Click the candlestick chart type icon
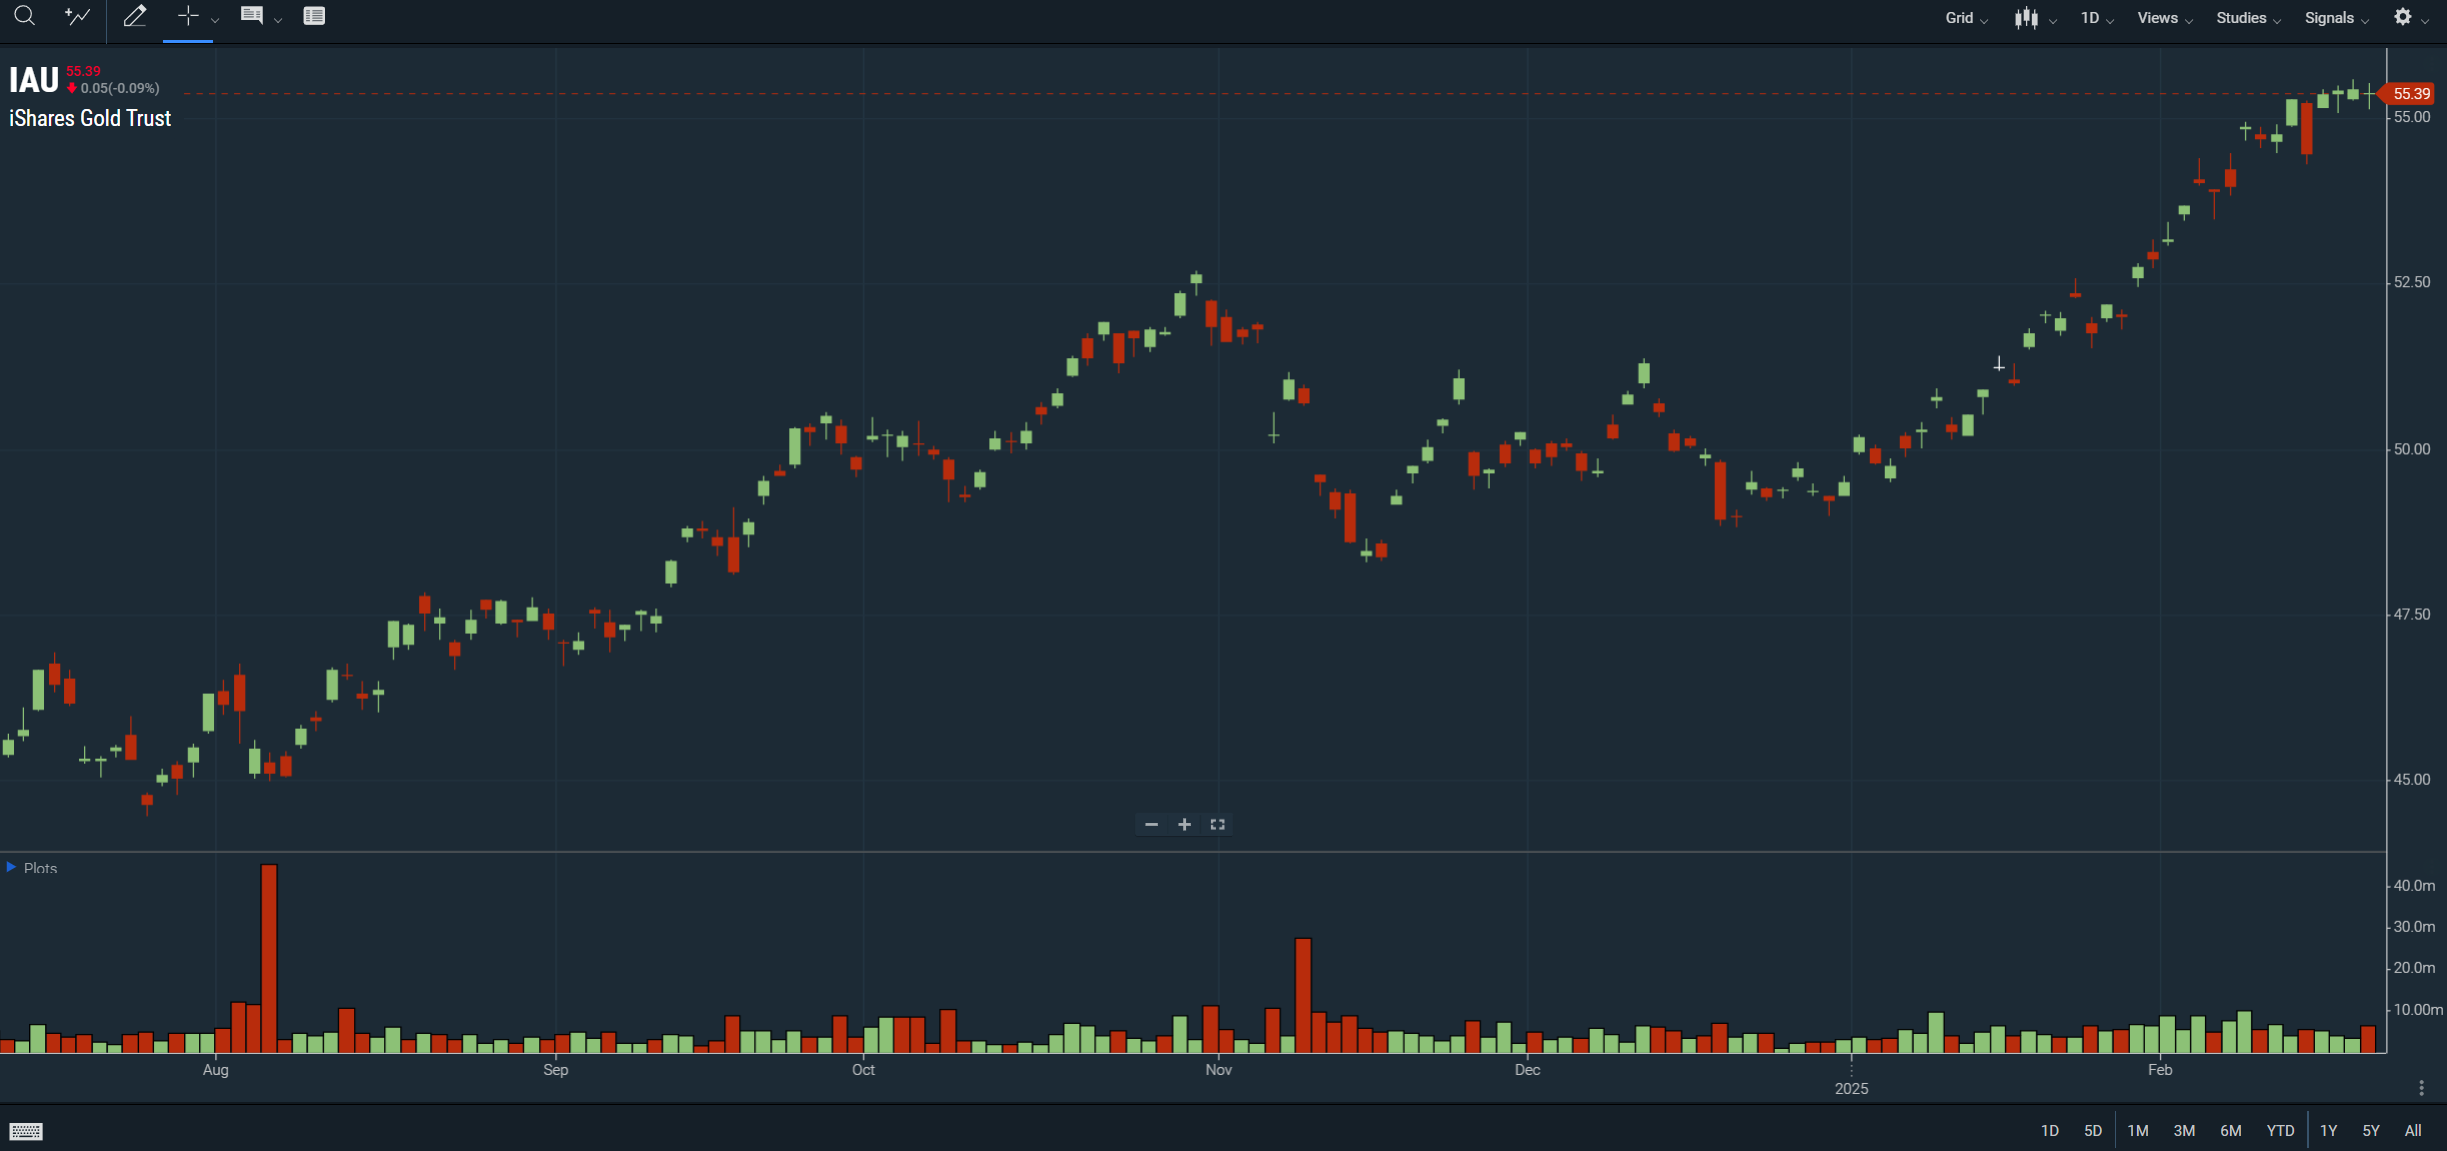Viewport: 2447px width, 1151px height. tap(2026, 18)
